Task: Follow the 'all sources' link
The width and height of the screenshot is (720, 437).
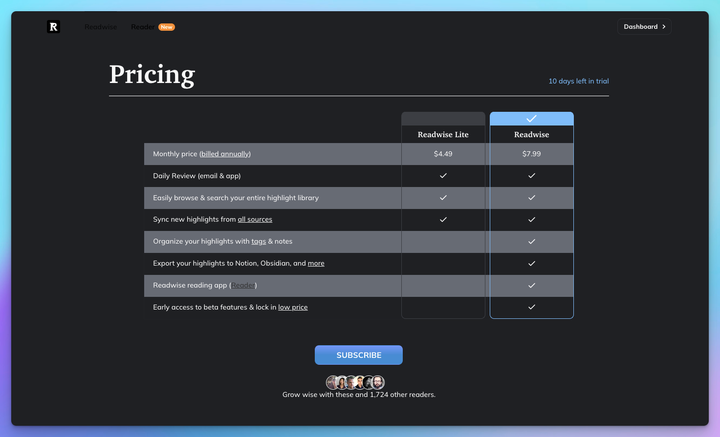Action: point(254,219)
